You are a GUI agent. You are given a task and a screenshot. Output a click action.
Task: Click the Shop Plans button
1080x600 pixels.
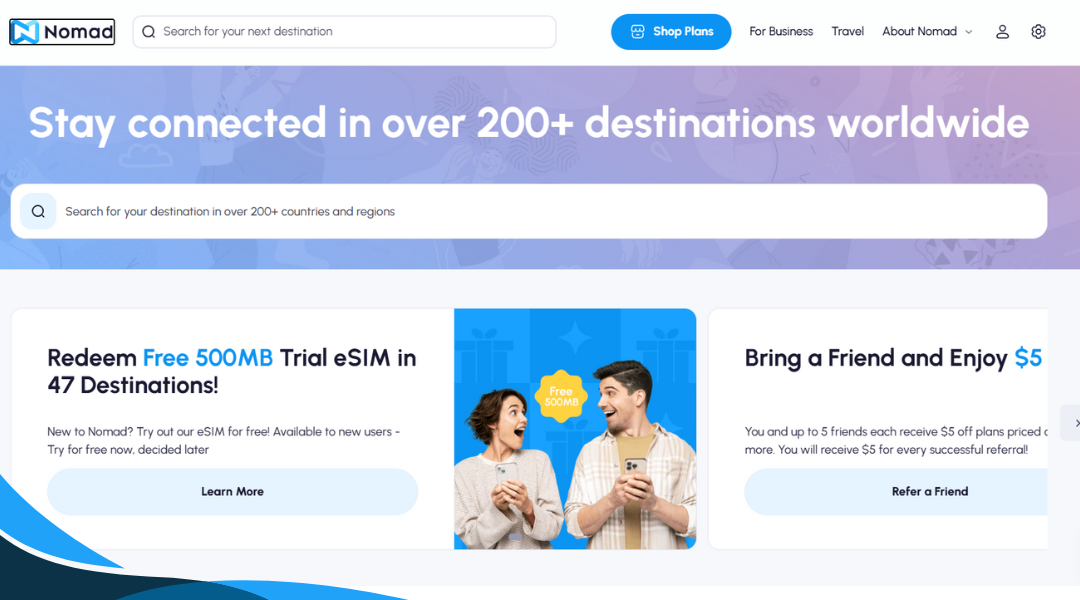point(671,32)
